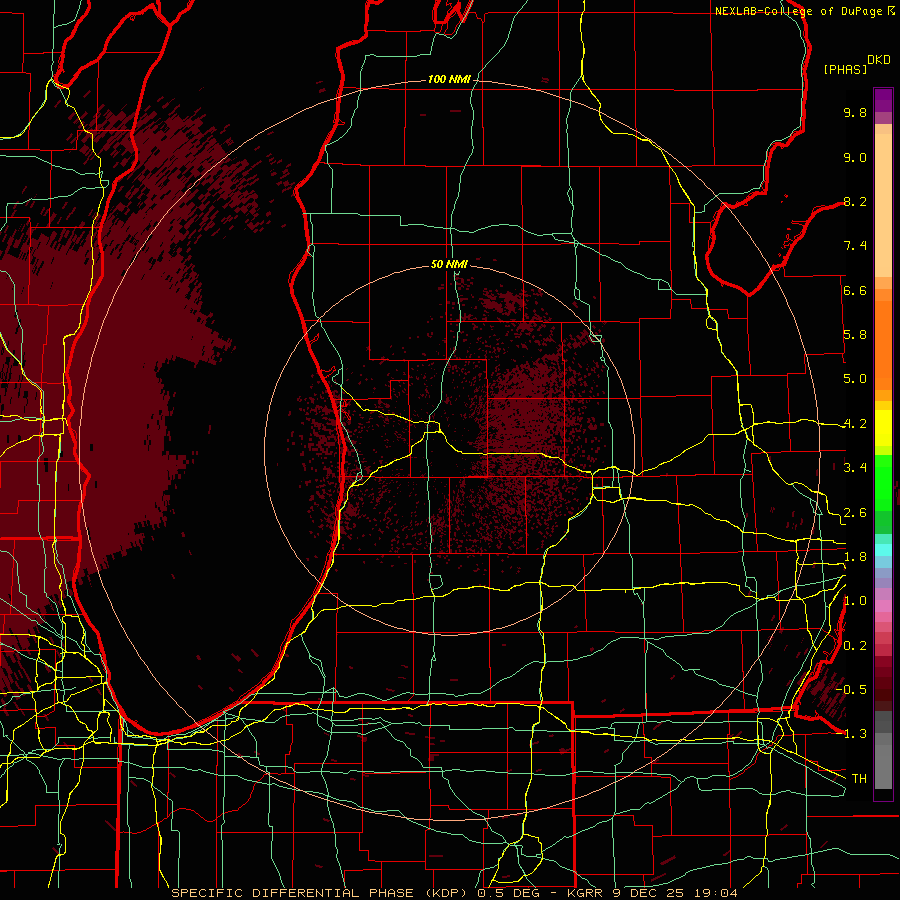
Task: Pick the purple top band of the color bar
Action: click(883, 100)
